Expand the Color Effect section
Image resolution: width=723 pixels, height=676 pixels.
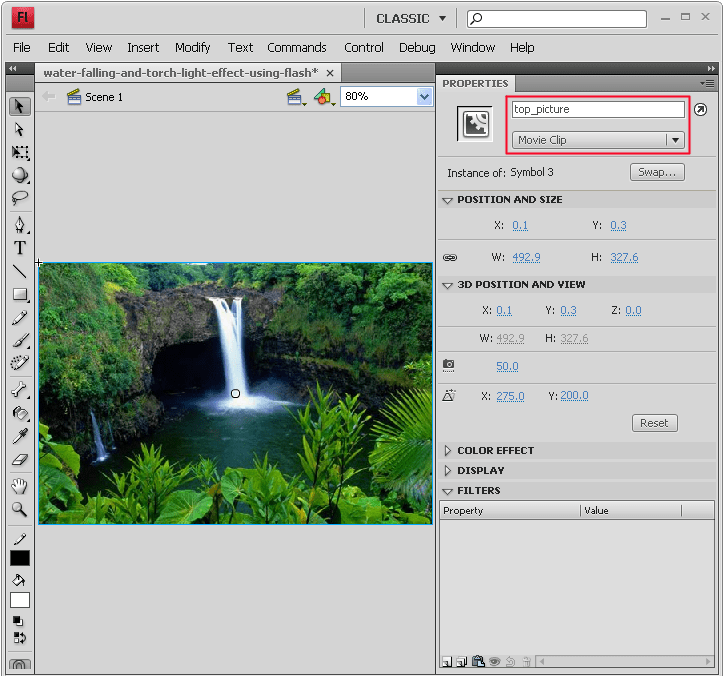pos(448,451)
